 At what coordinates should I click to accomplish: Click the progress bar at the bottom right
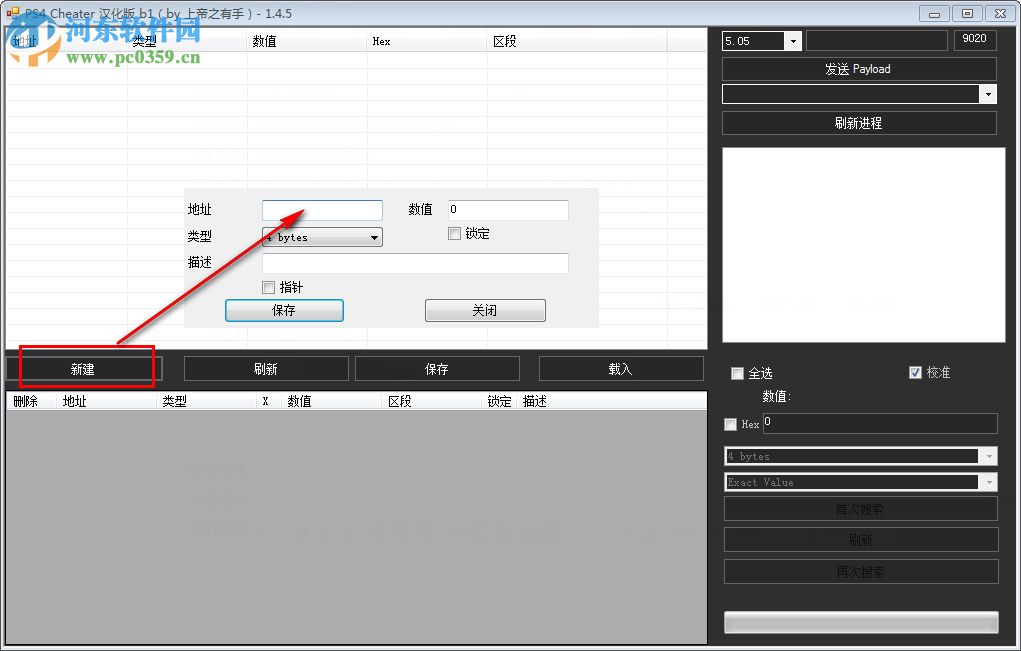pyautogui.click(x=861, y=622)
